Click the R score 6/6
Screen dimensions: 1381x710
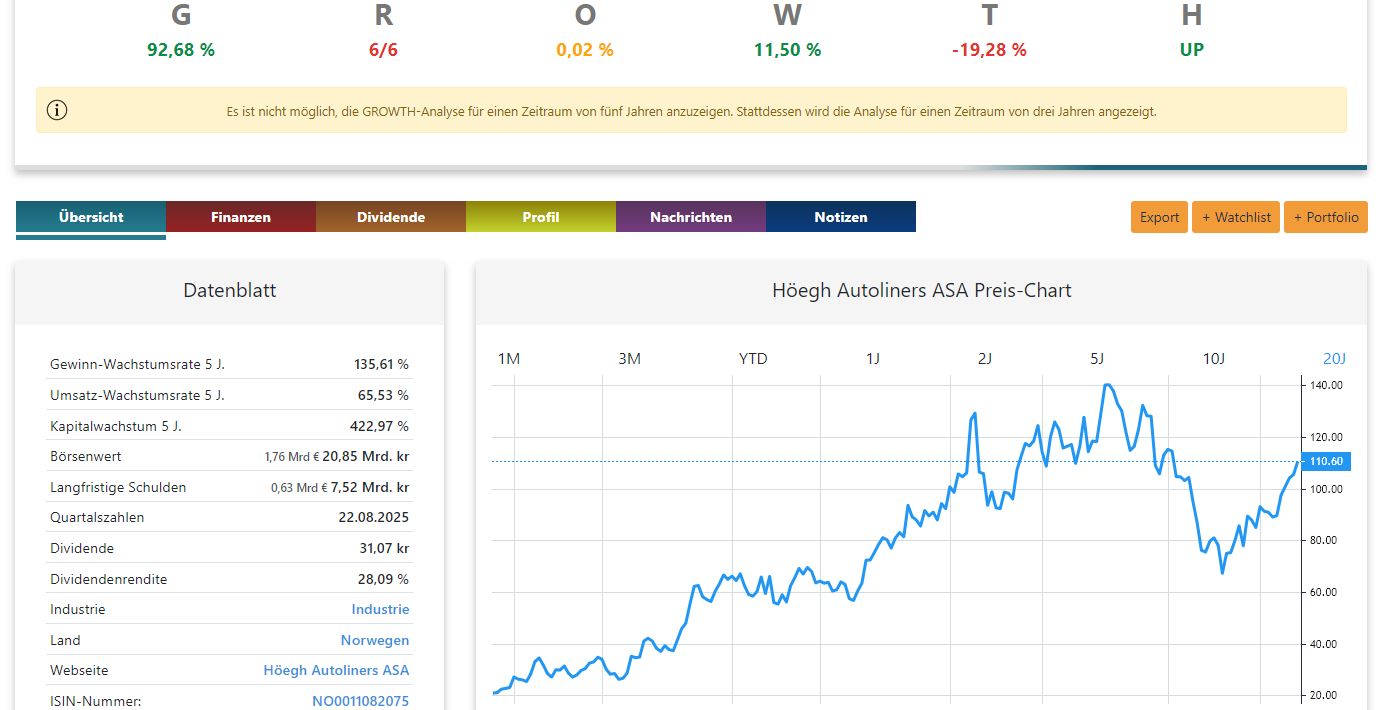pos(383,49)
